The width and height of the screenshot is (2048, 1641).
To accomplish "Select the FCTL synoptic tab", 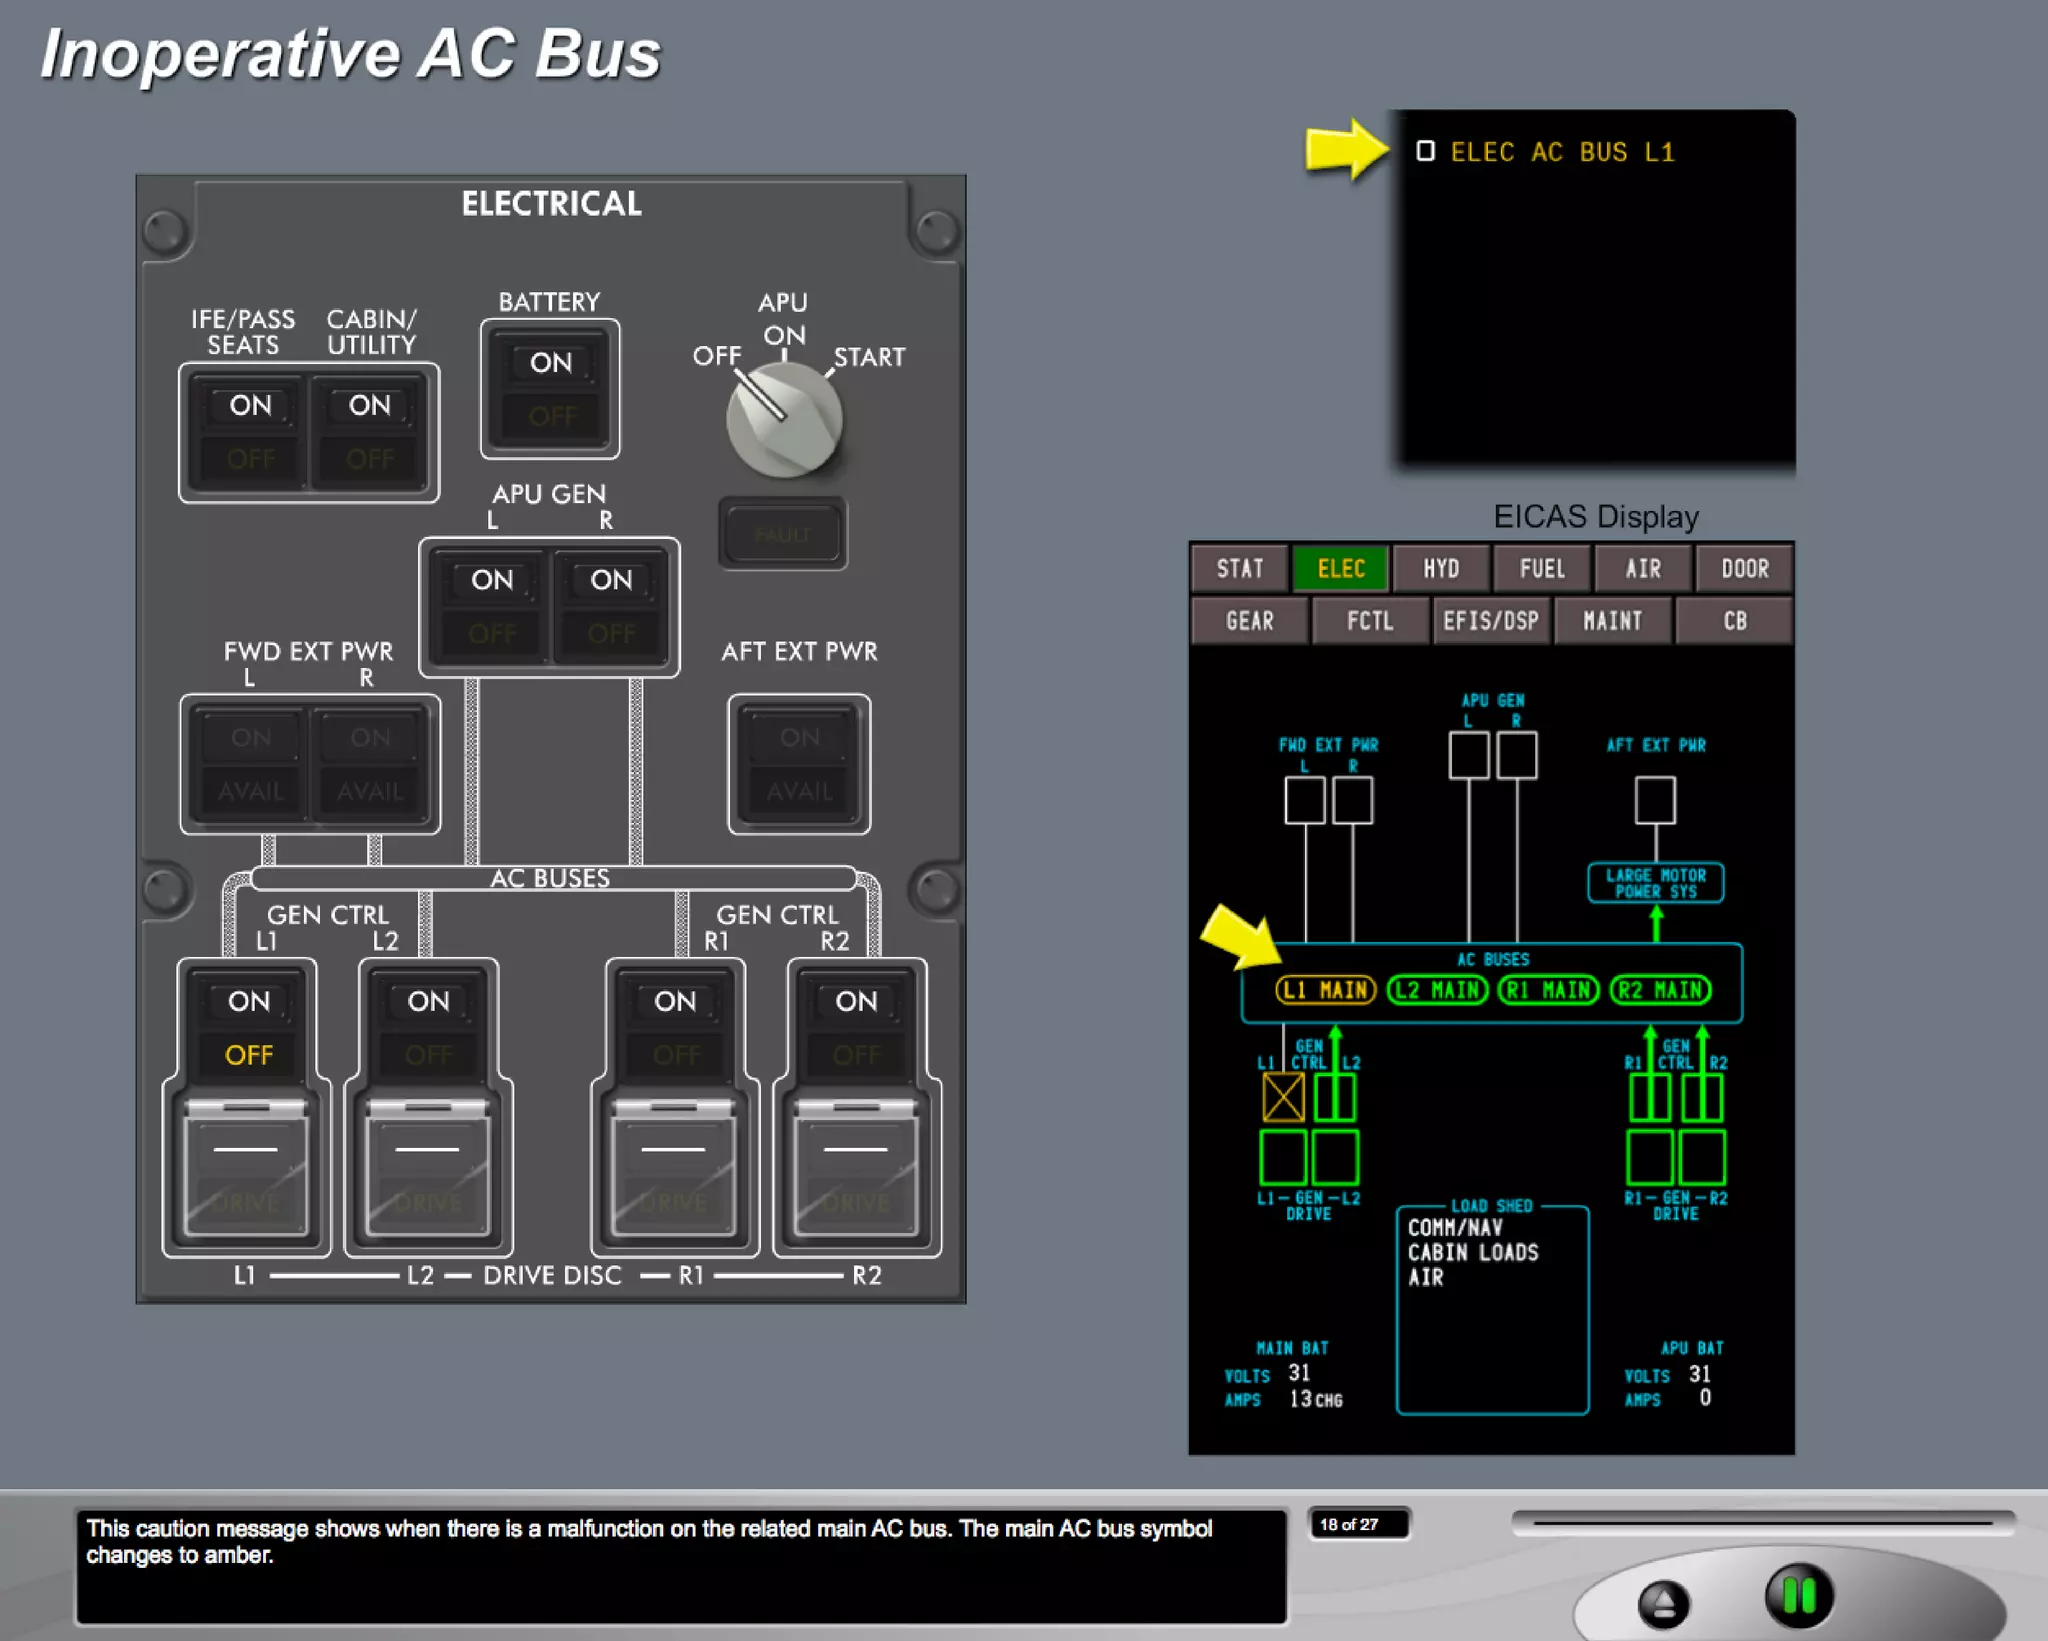I will (1370, 621).
